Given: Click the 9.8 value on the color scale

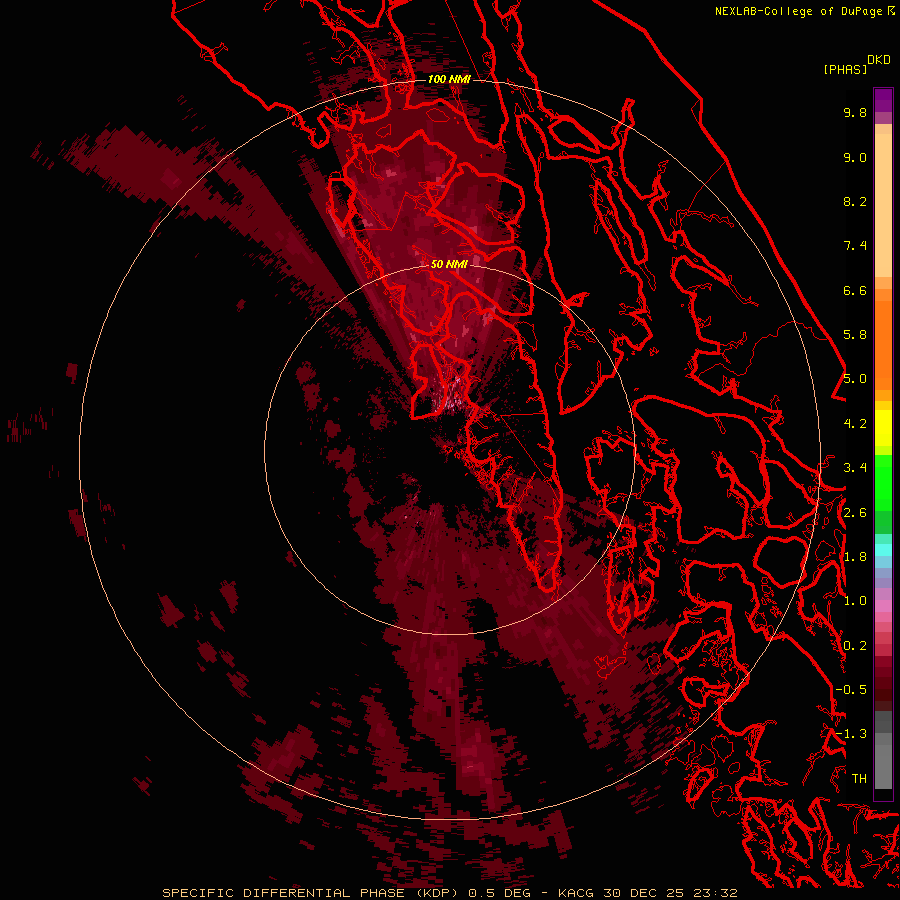Looking at the screenshot, I should coord(855,112).
